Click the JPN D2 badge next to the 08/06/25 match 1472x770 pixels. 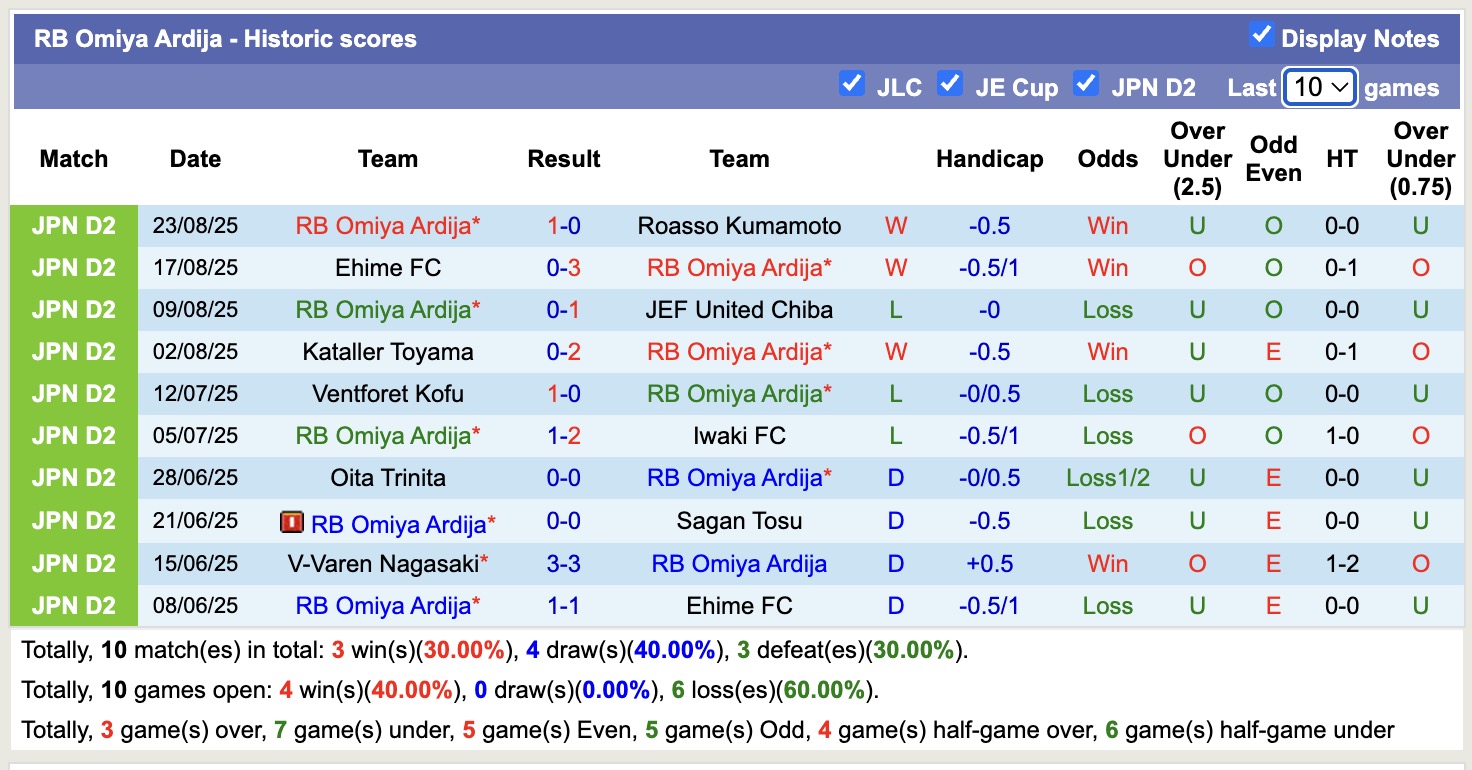73,605
